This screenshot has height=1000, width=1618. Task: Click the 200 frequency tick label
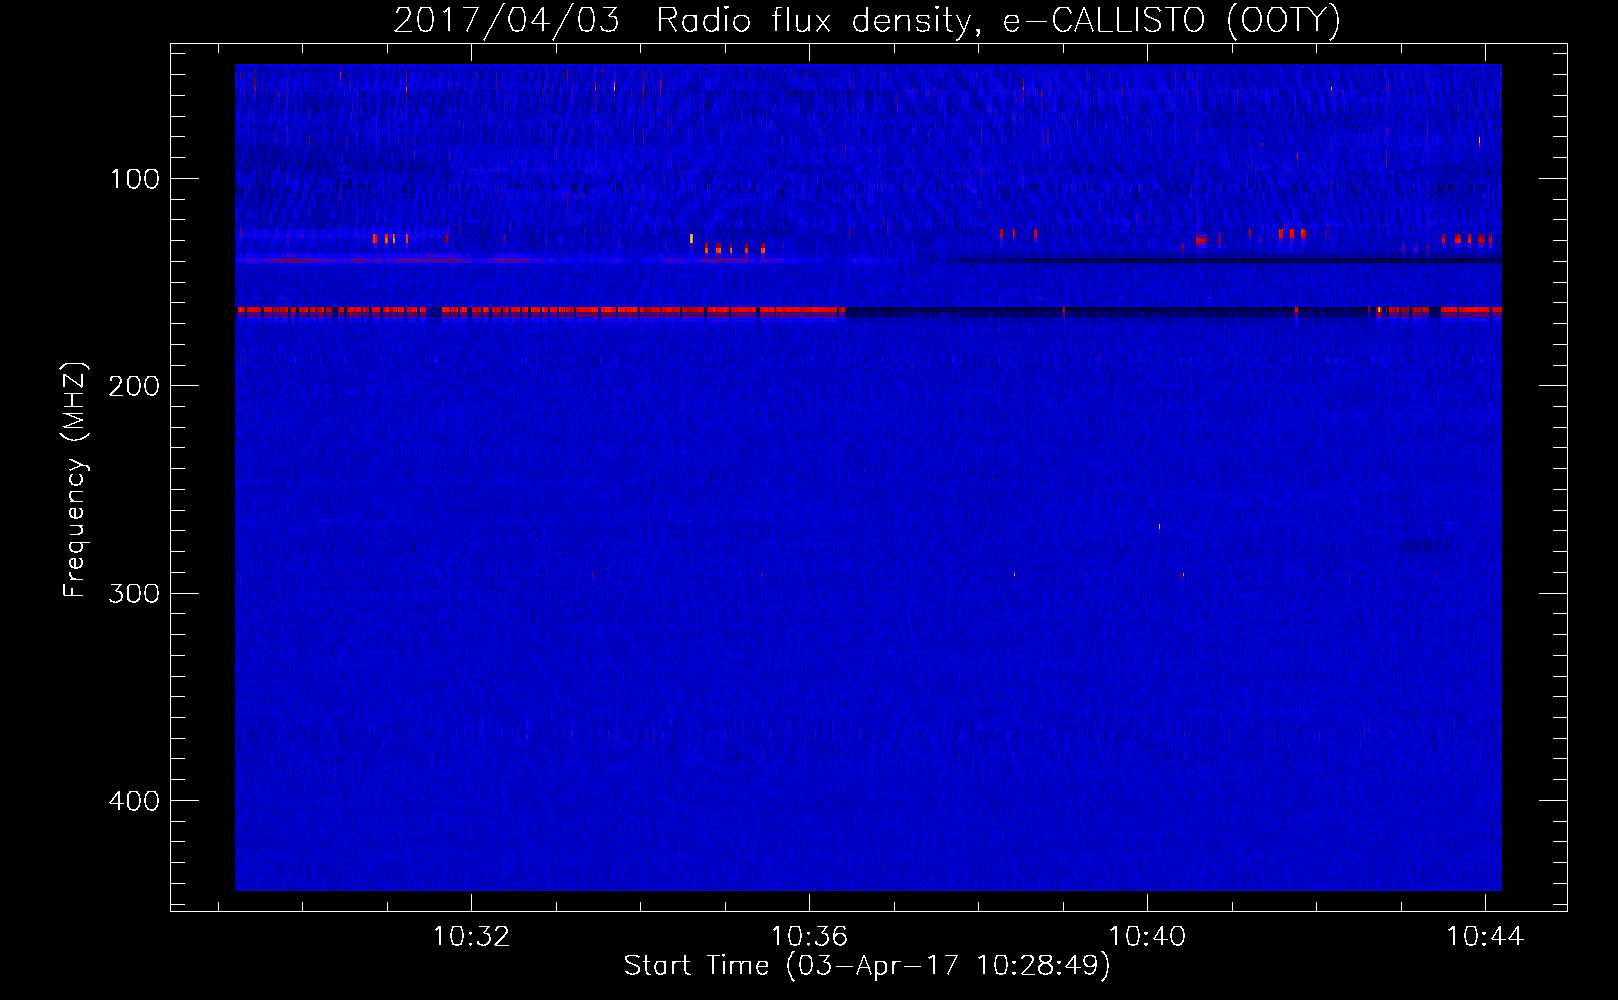click(134, 386)
